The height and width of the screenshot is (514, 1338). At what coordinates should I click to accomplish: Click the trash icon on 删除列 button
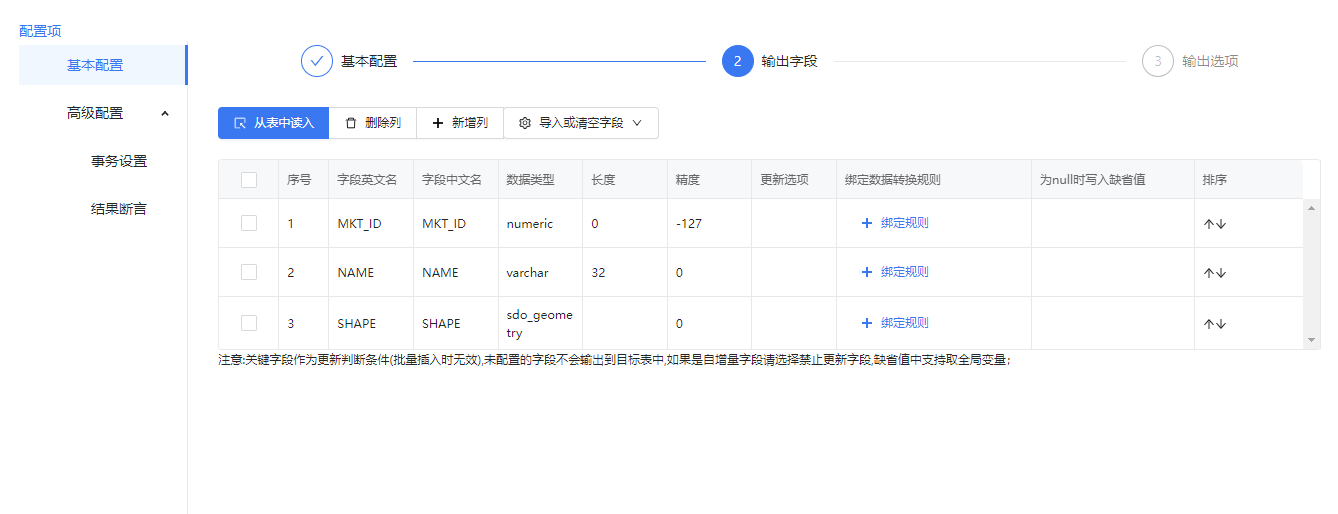(x=351, y=123)
